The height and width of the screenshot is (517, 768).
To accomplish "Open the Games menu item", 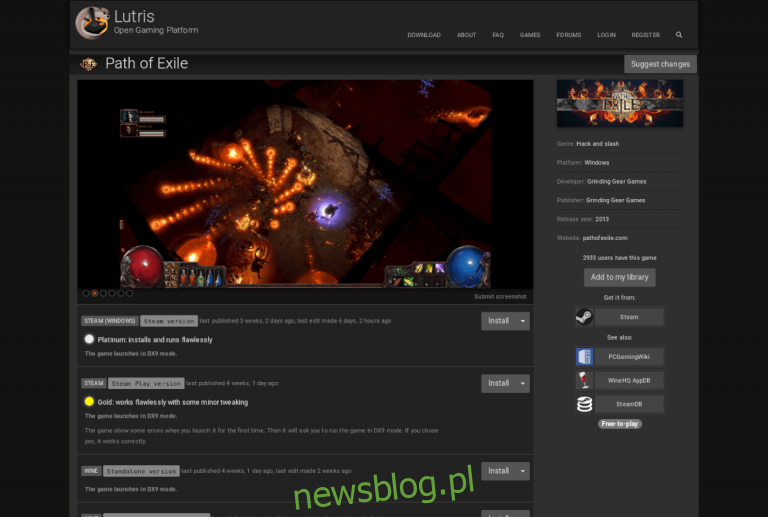I will [x=530, y=35].
